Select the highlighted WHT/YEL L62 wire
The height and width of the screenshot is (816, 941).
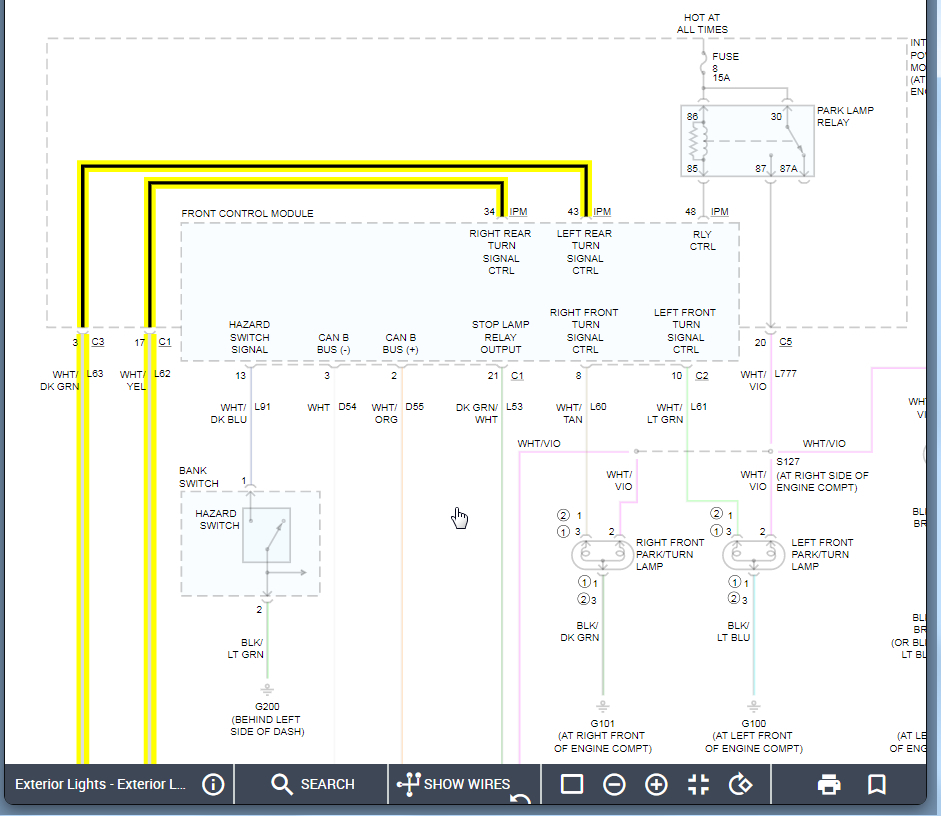coord(150,560)
